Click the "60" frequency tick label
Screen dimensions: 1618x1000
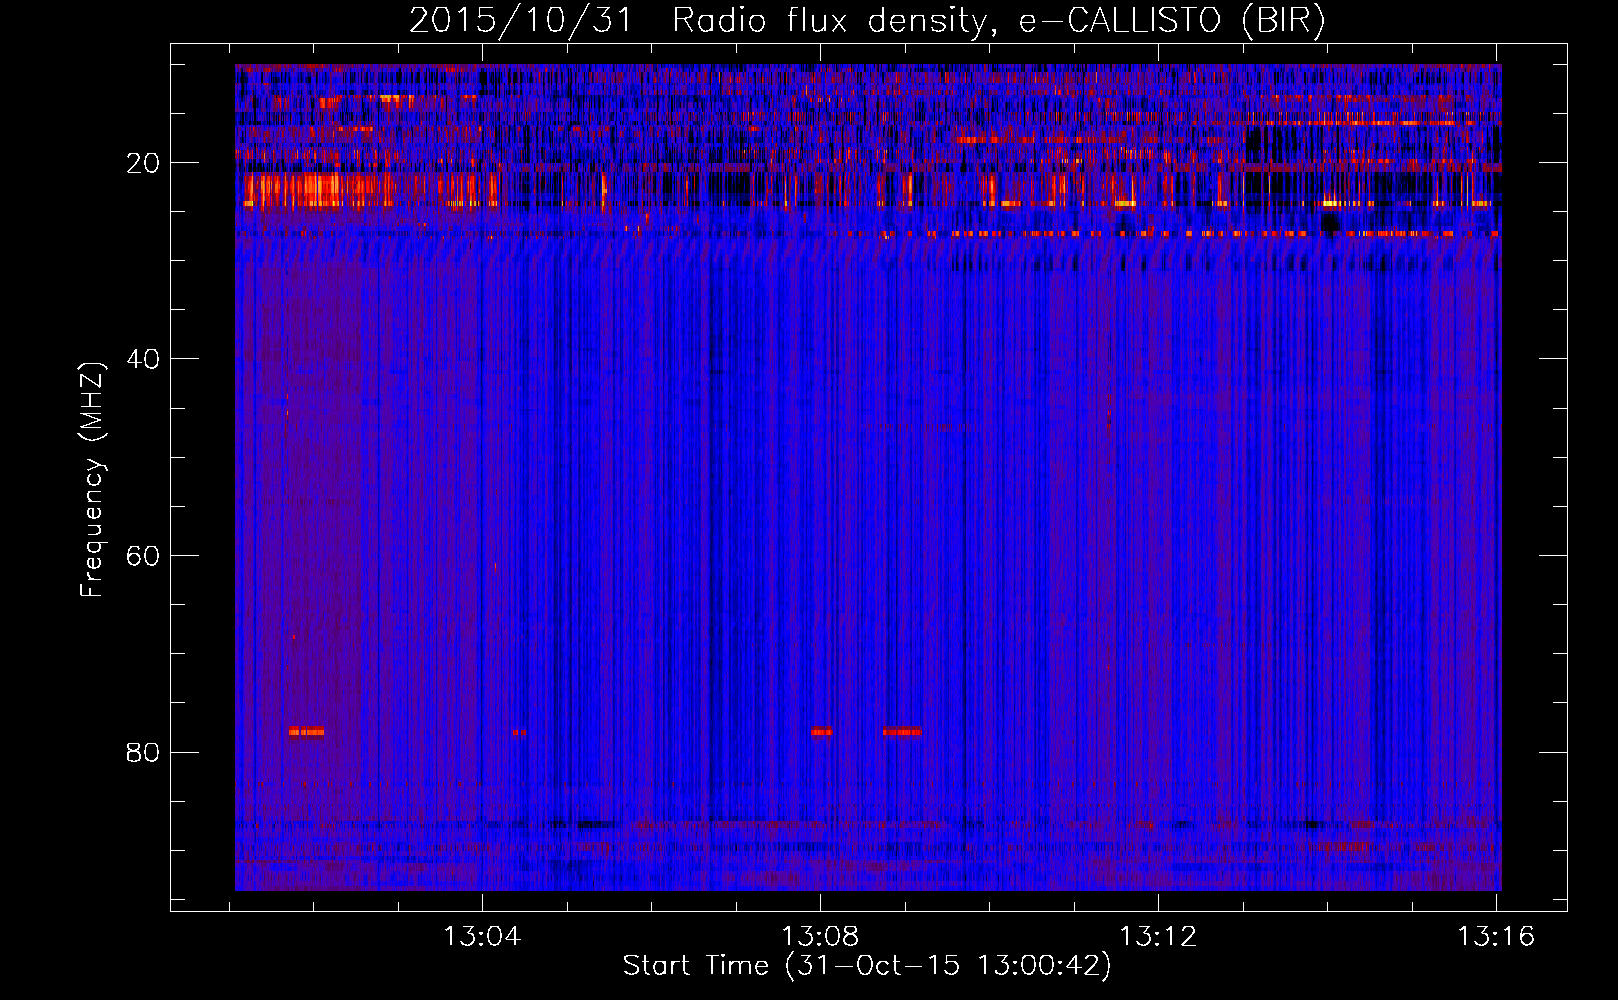(x=143, y=556)
